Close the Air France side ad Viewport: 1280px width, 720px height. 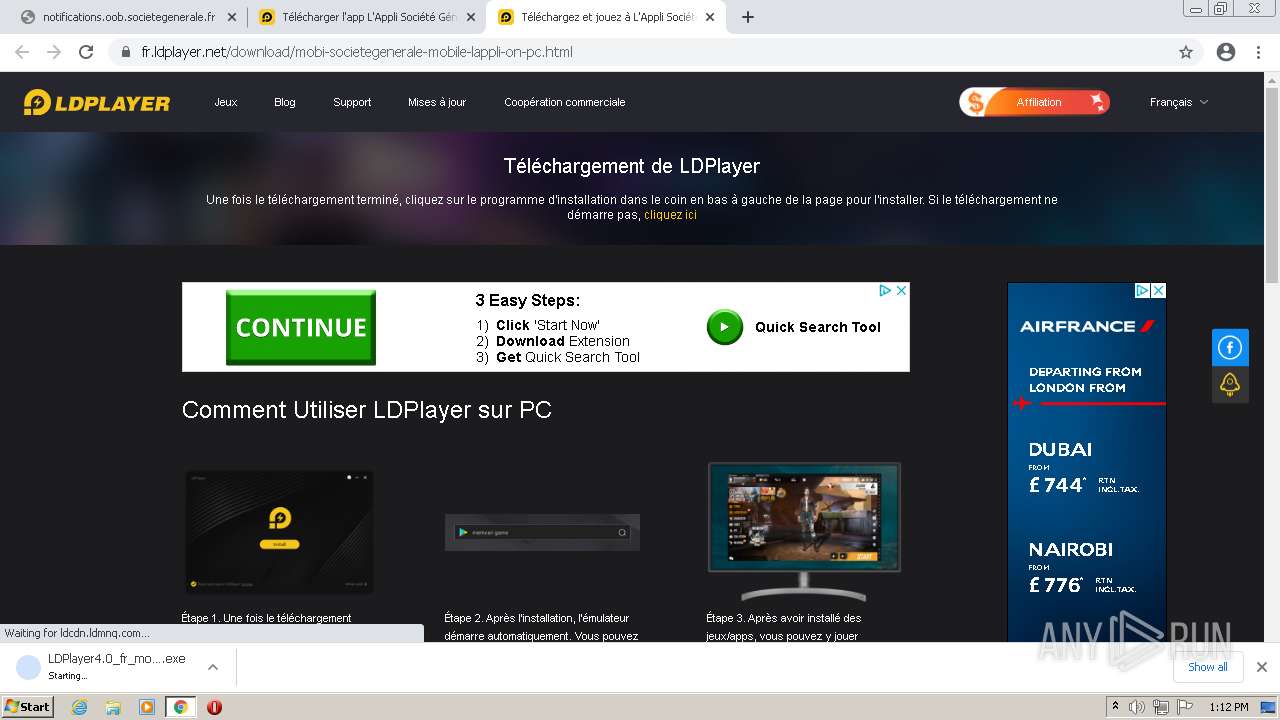1158,290
